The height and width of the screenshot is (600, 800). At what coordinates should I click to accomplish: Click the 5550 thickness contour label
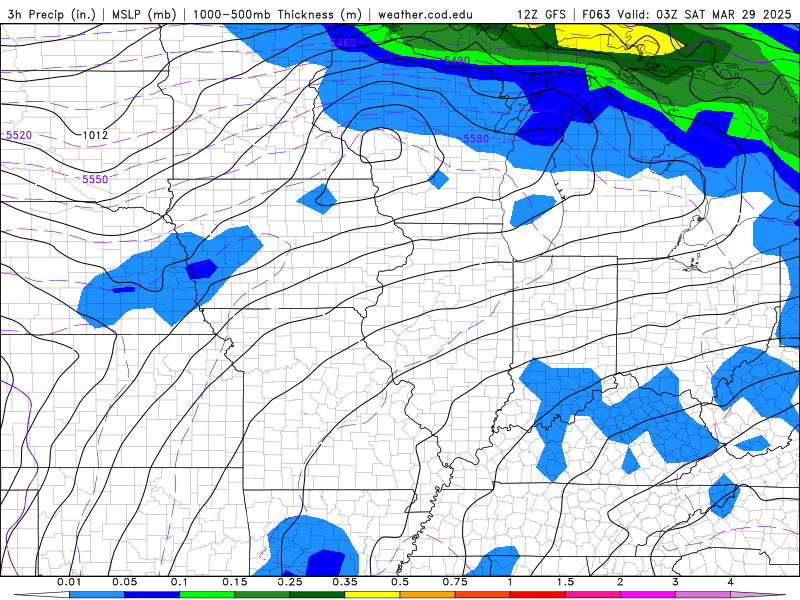tap(95, 179)
